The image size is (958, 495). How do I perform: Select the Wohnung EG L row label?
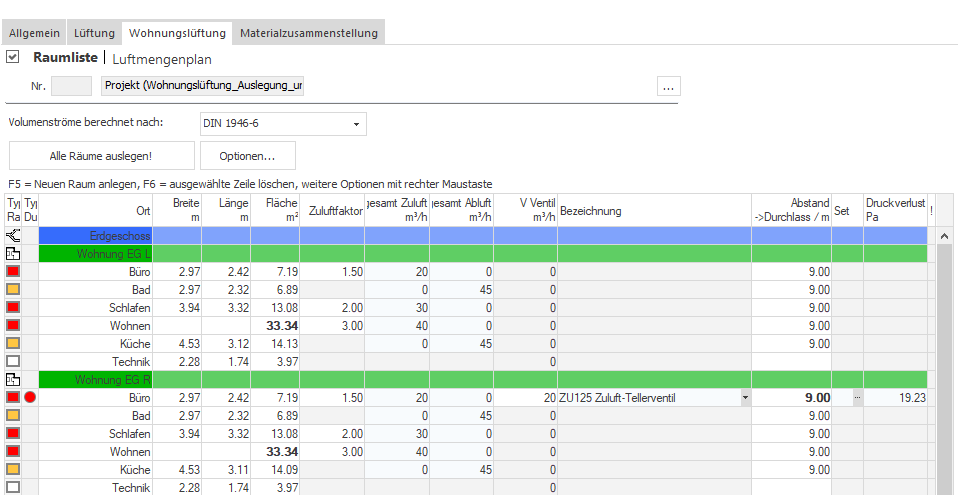click(95, 254)
